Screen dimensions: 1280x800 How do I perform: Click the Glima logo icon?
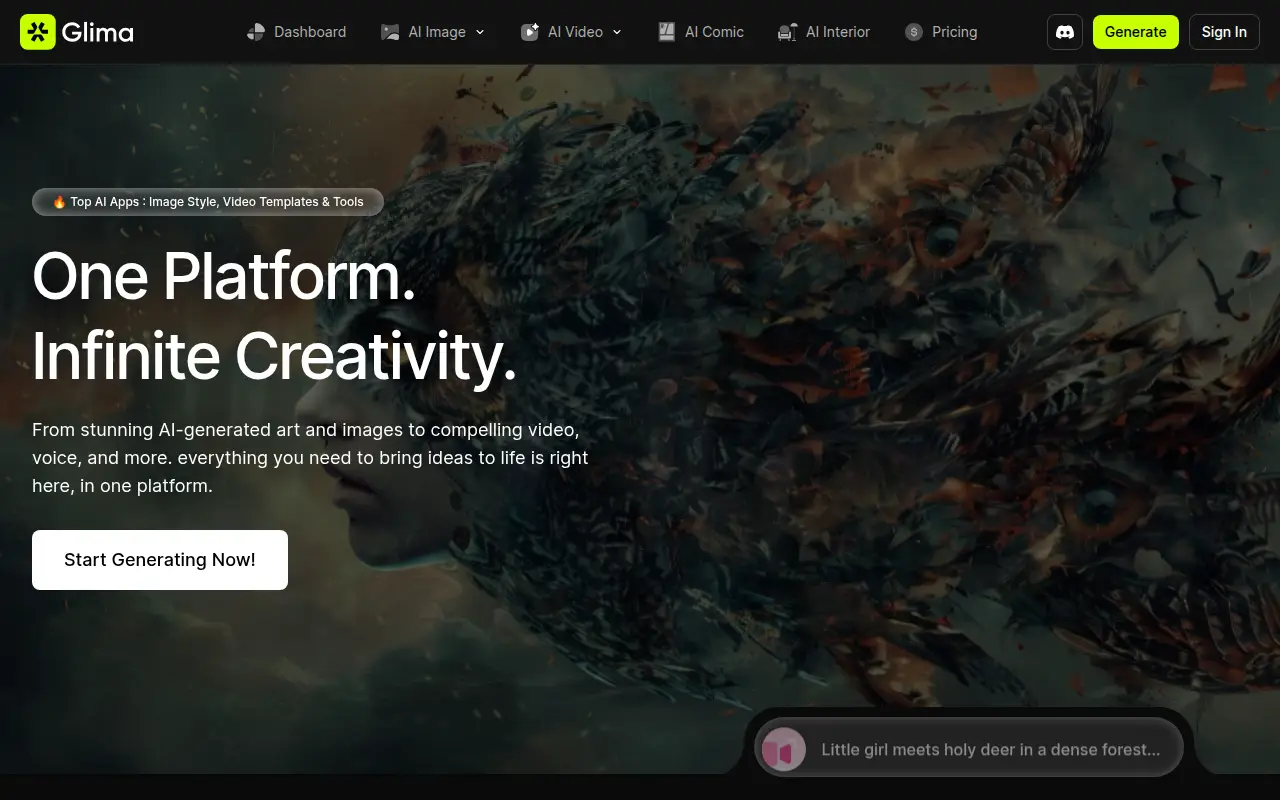pos(38,32)
